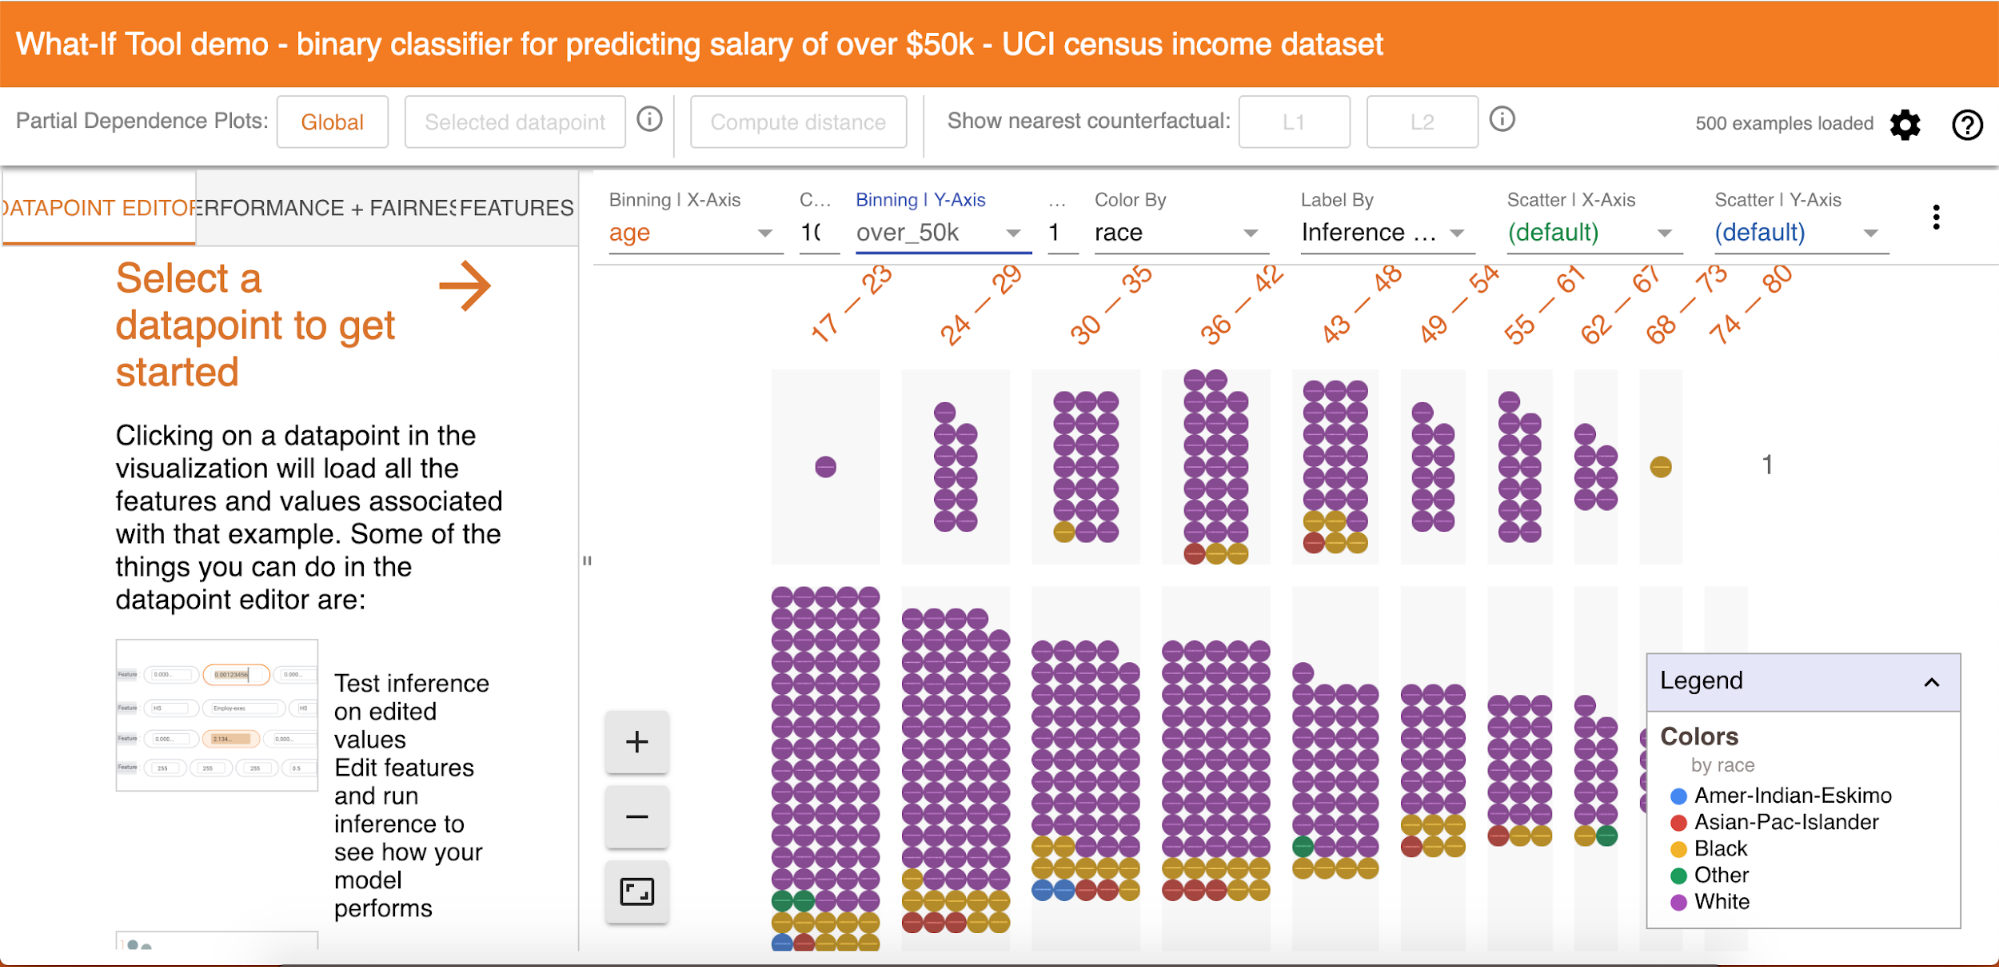Click the fit-to-screen icon

click(637, 891)
